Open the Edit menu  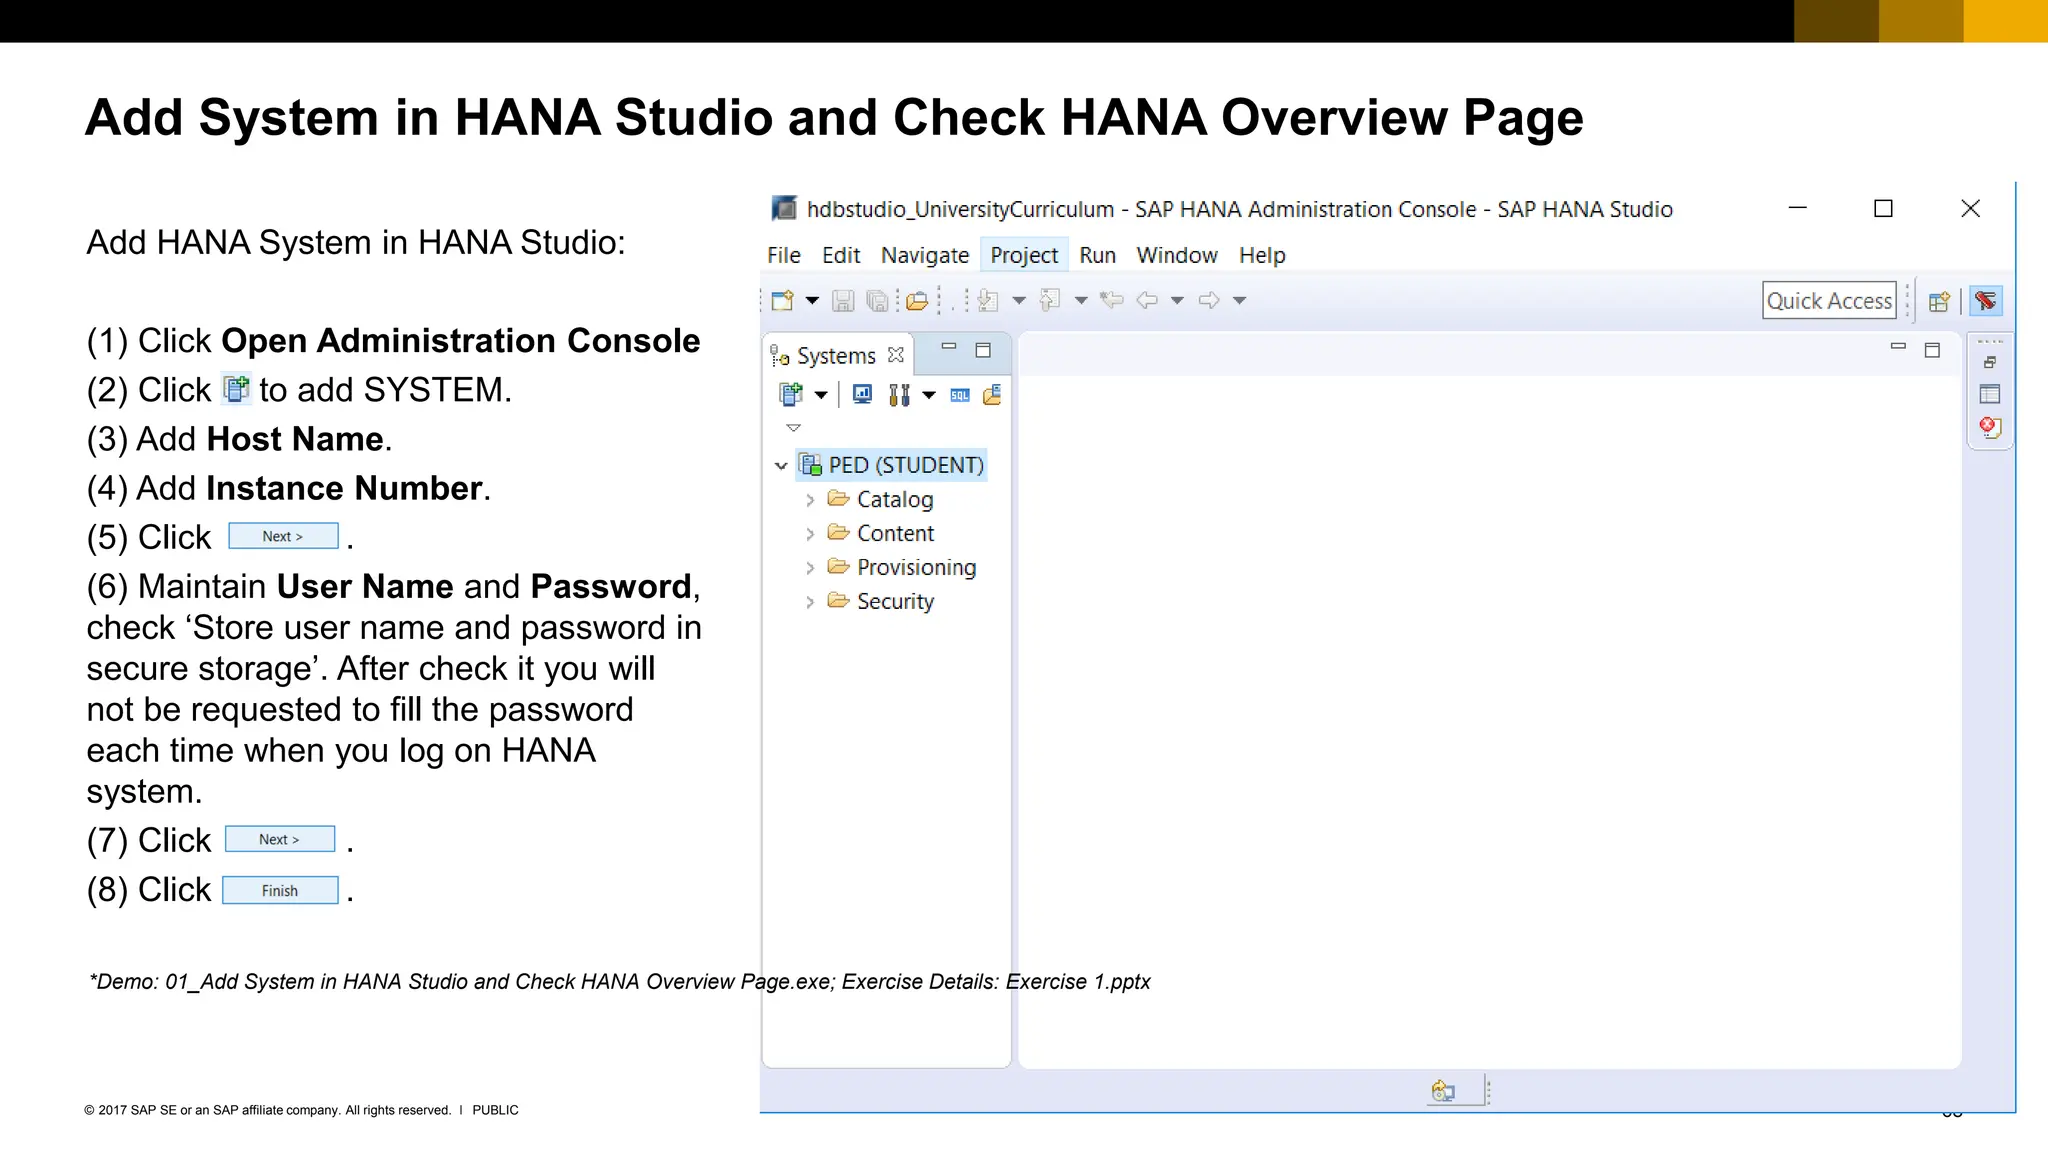pyautogui.click(x=841, y=255)
